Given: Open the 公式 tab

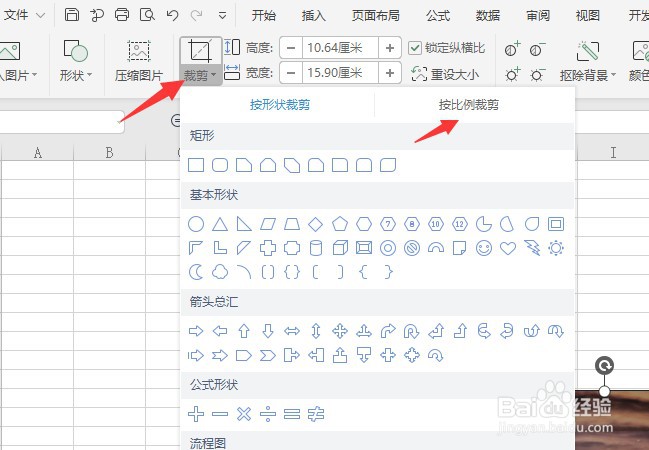Looking at the screenshot, I should (x=437, y=16).
